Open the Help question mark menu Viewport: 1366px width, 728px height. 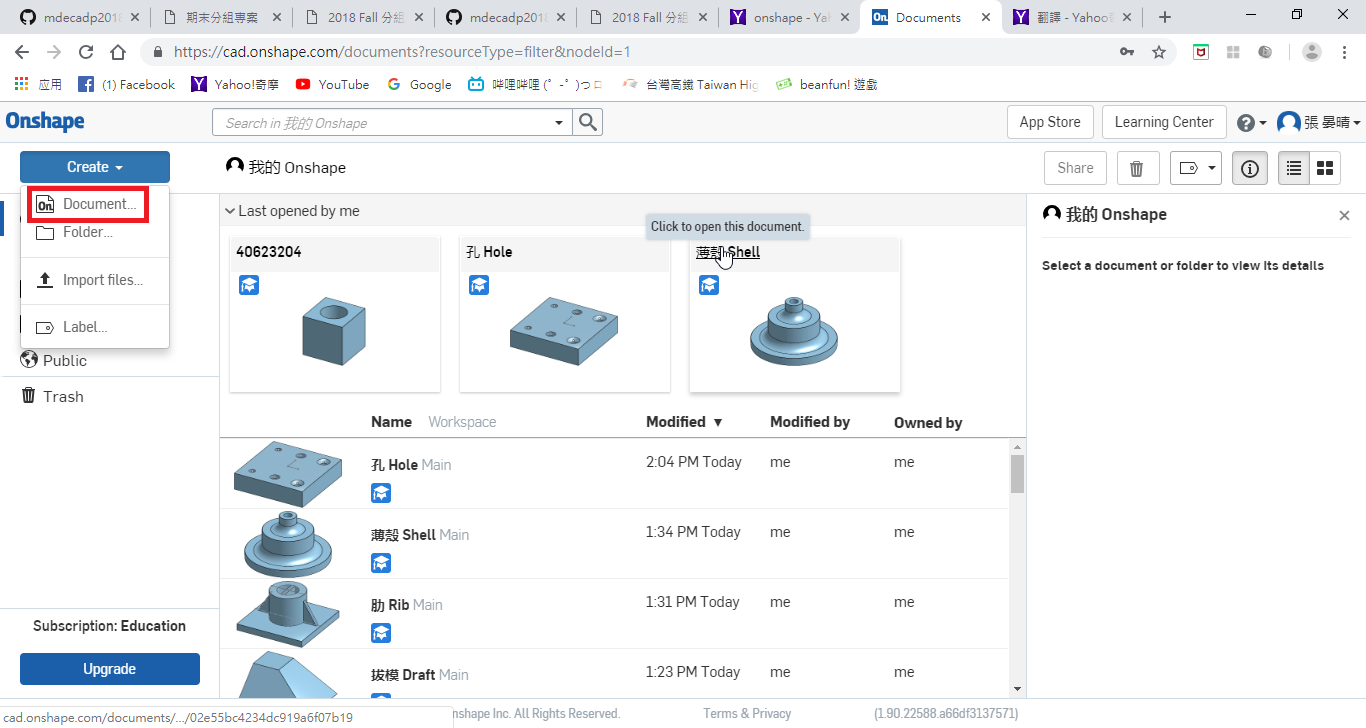tap(1246, 122)
